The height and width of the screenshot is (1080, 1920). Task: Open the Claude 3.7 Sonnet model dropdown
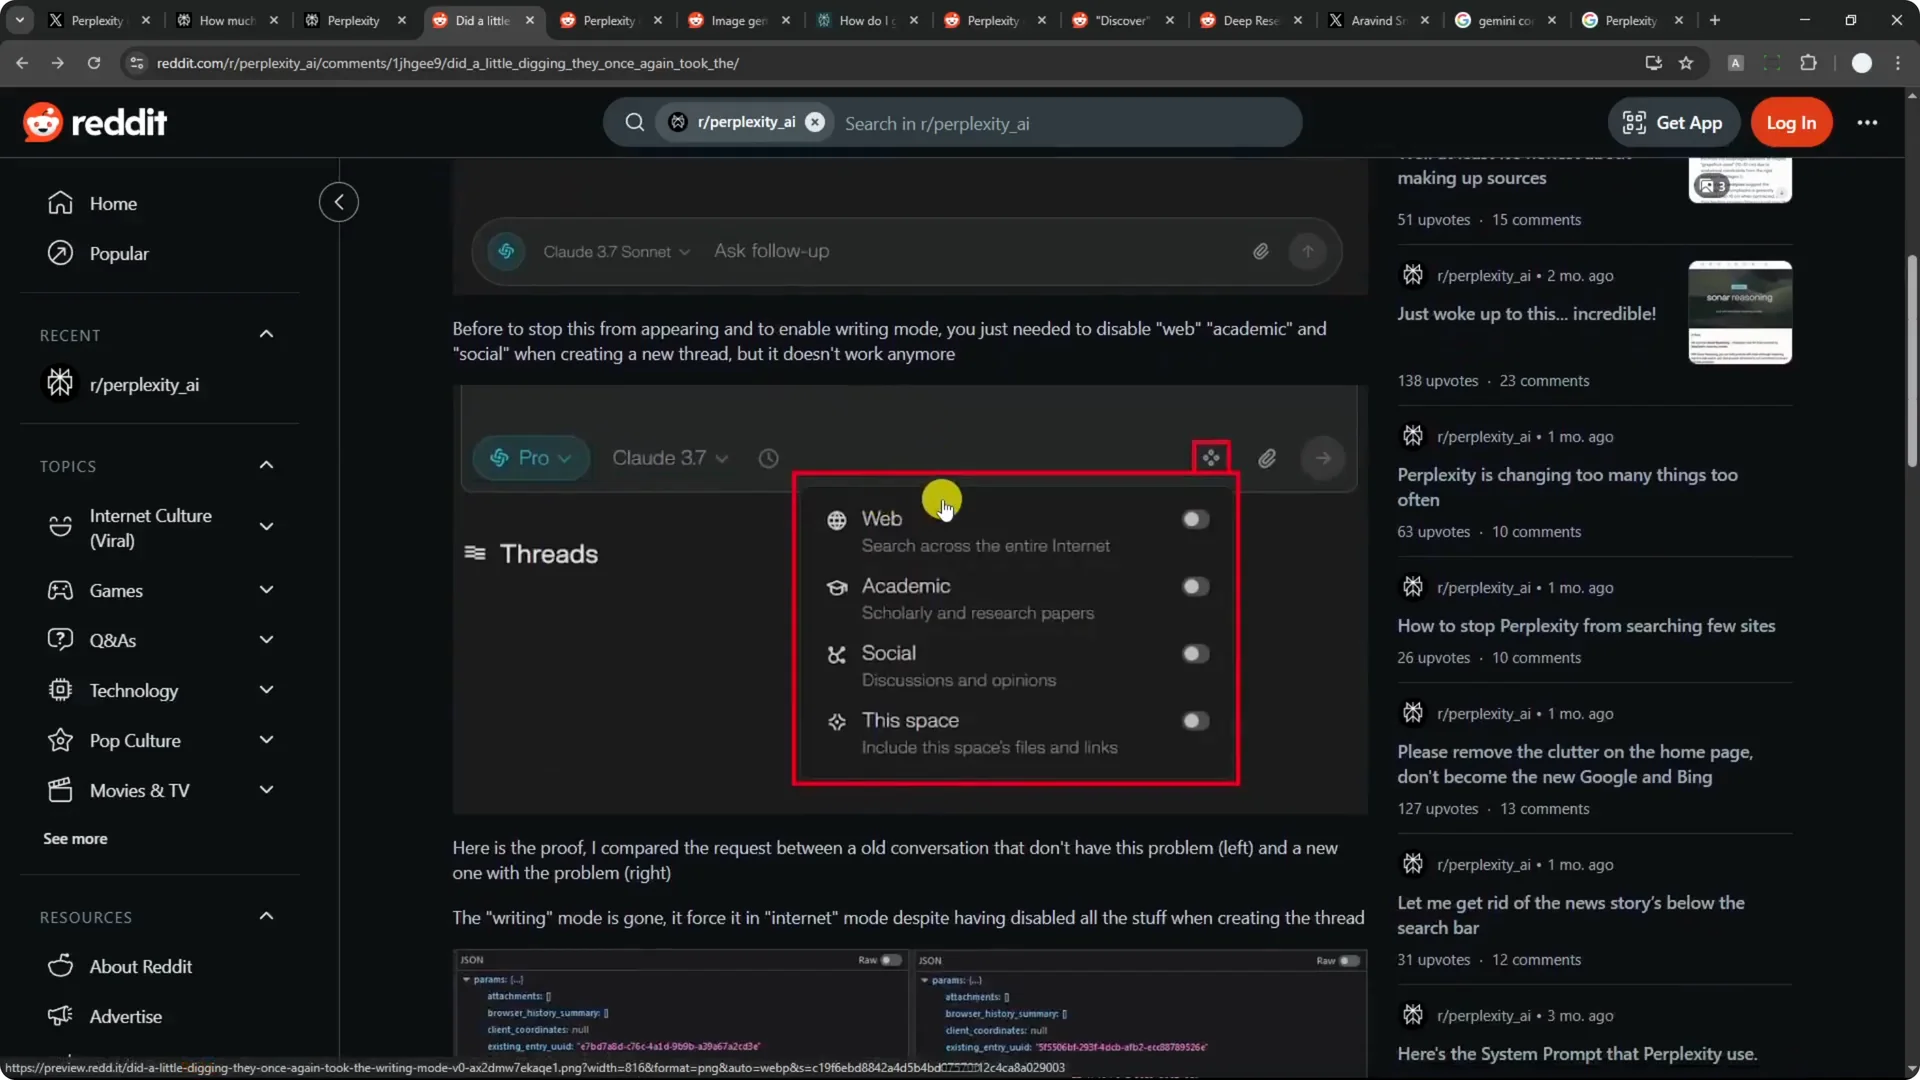(x=614, y=251)
